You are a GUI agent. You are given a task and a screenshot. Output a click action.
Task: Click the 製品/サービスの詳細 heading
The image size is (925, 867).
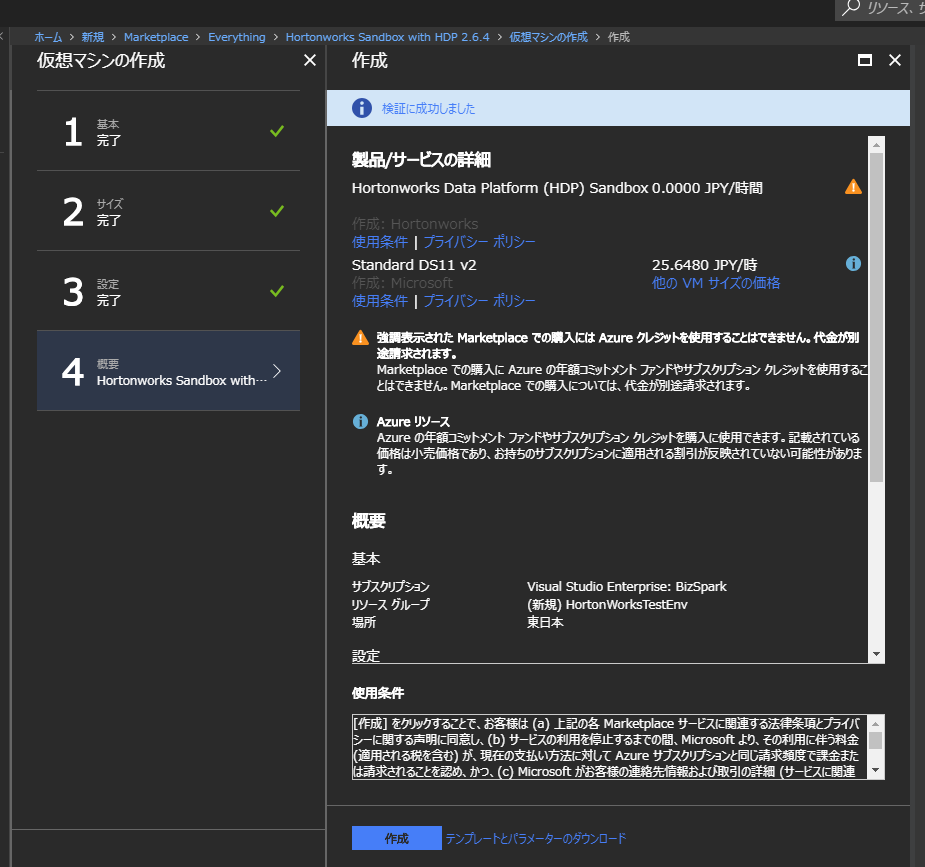coord(421,160)
